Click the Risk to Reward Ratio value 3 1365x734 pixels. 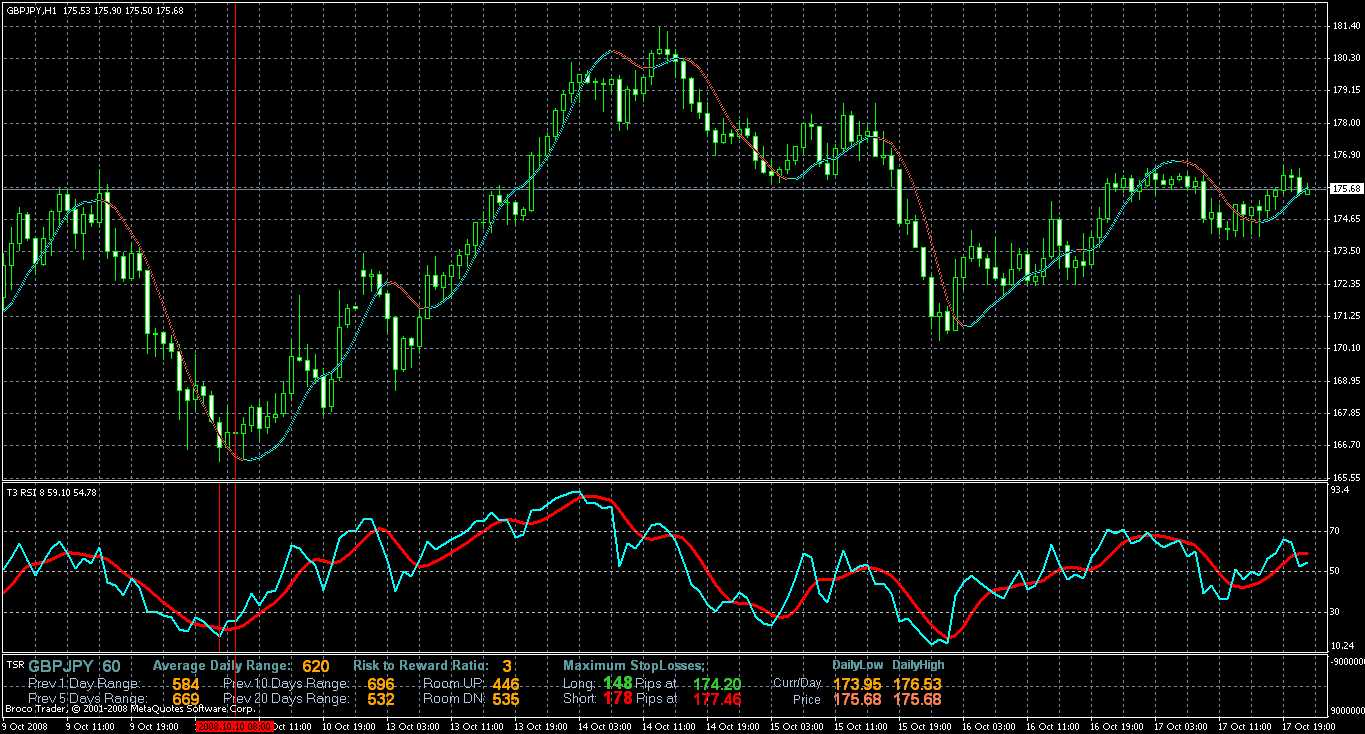coord(507,666)
